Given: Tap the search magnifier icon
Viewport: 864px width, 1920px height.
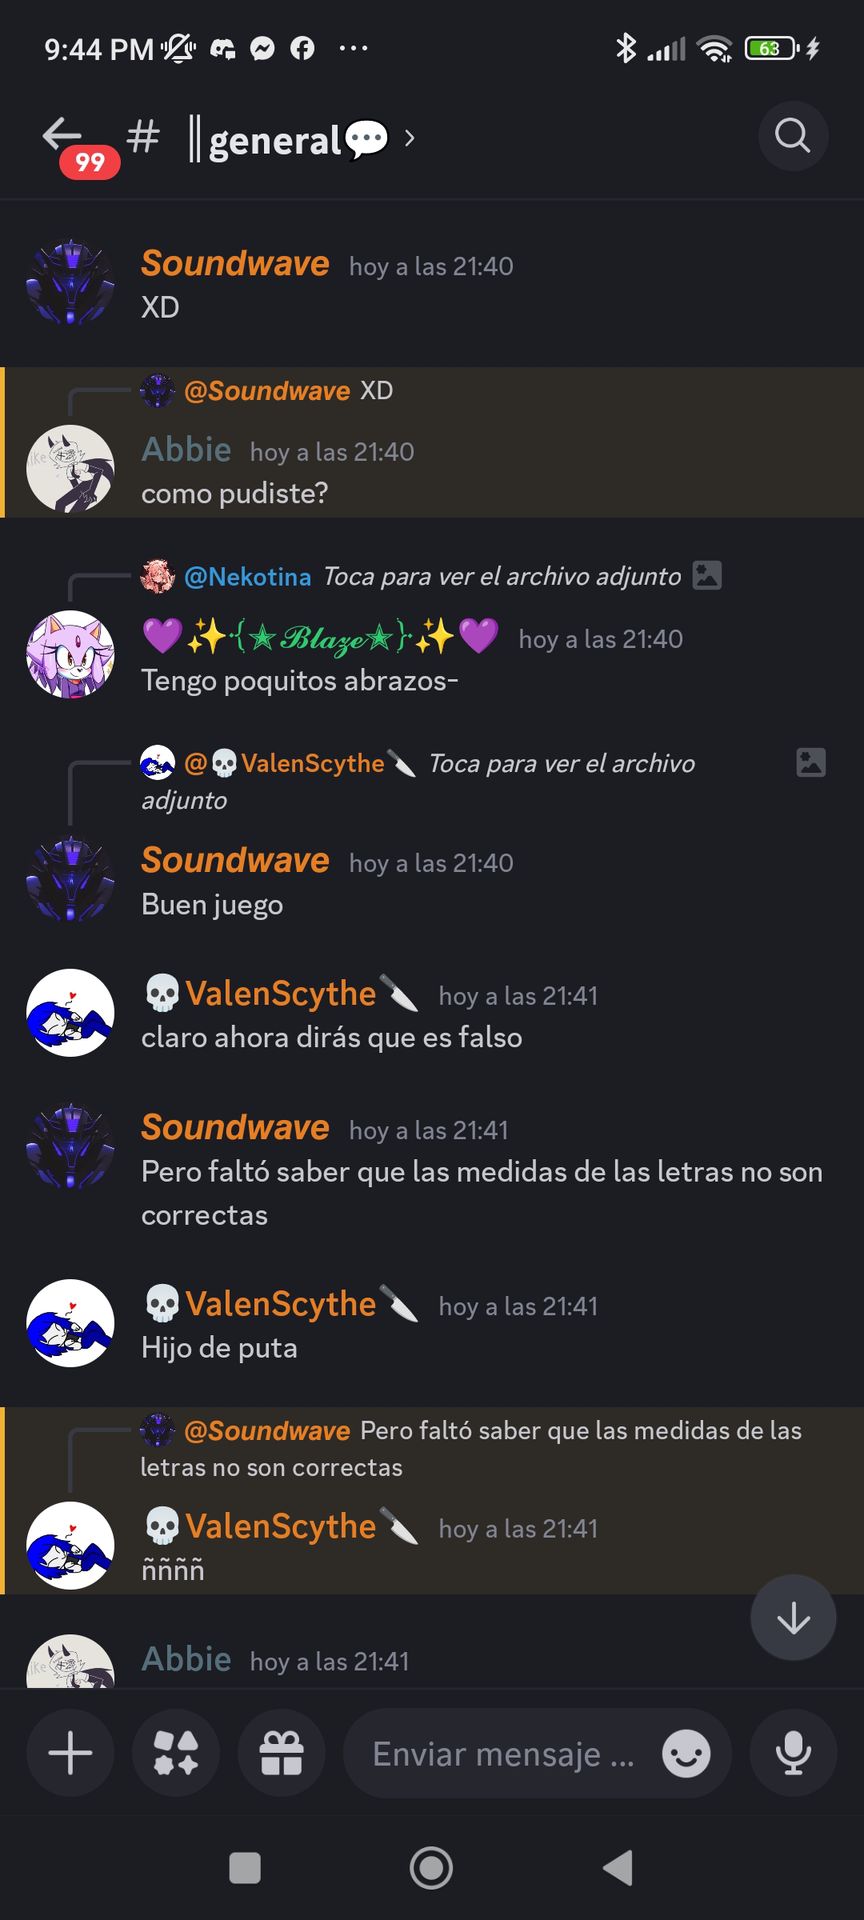Looking at the screenshot, I should point(793,135).
